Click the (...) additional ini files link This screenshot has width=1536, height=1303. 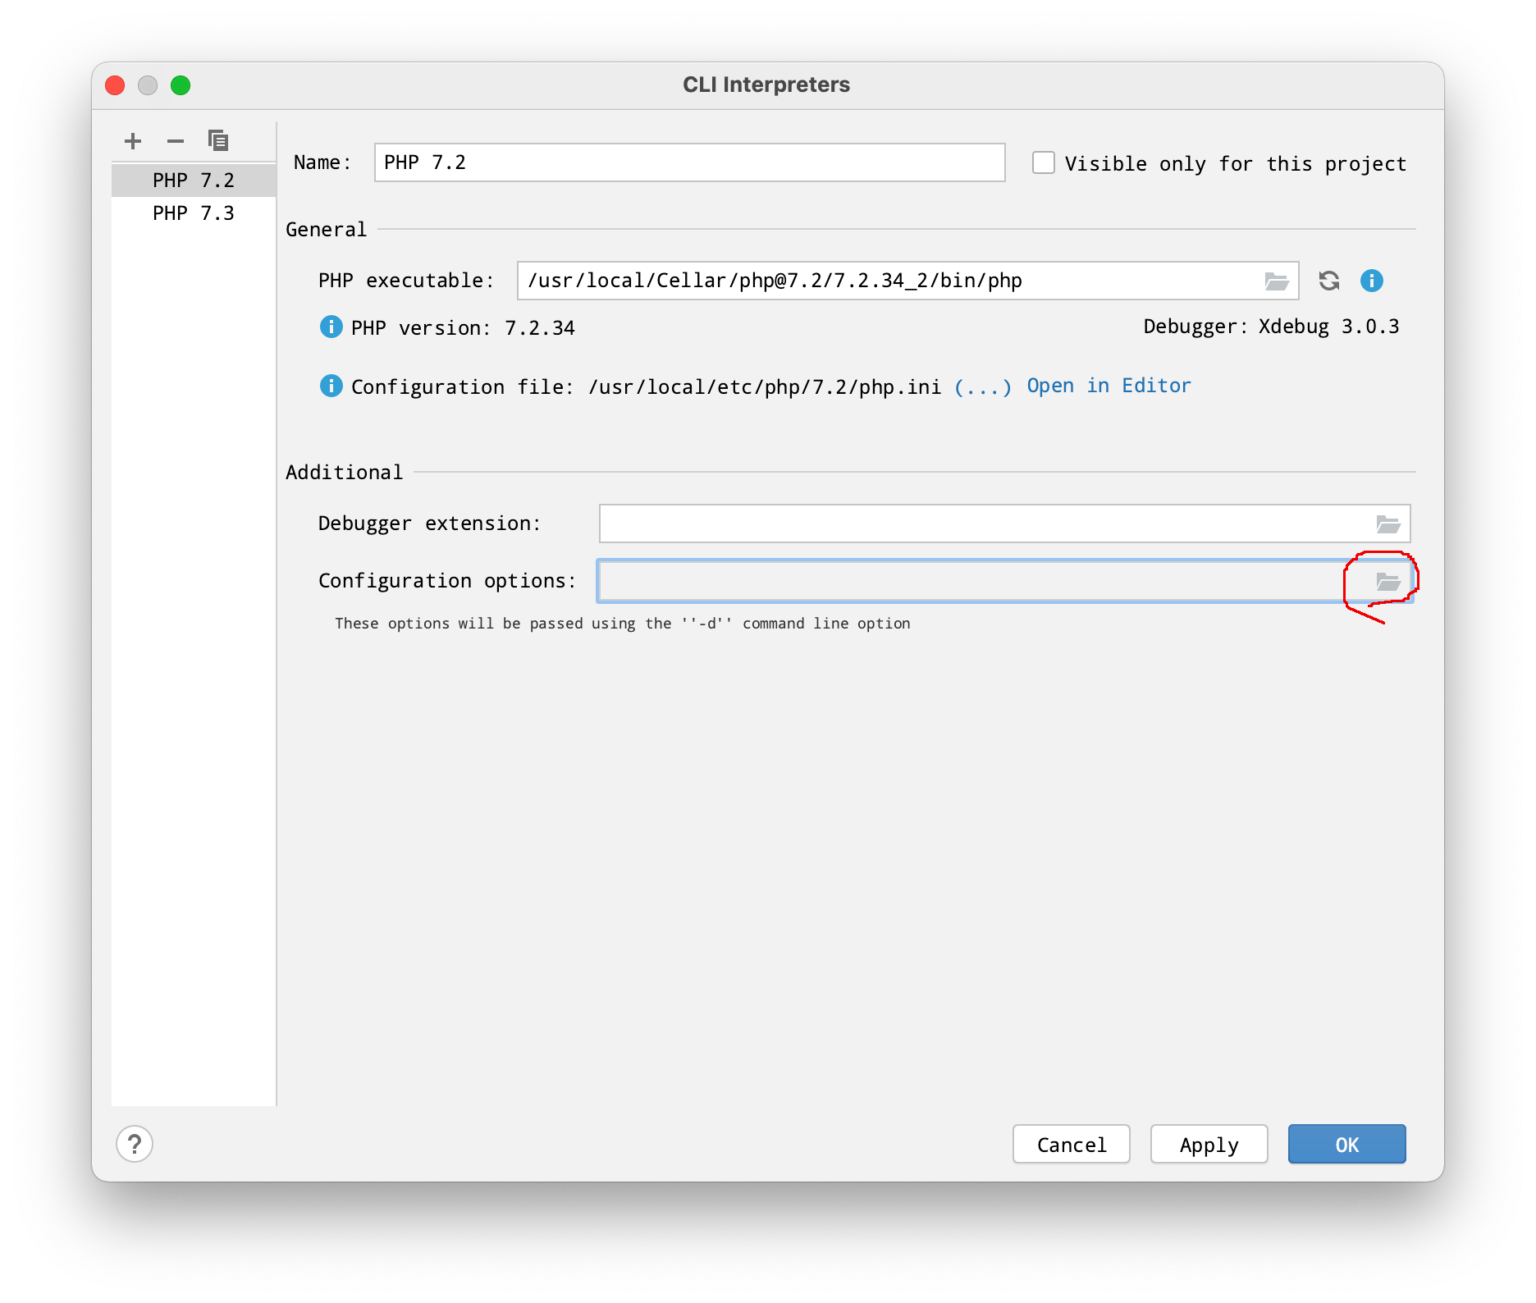coord(983,387)
